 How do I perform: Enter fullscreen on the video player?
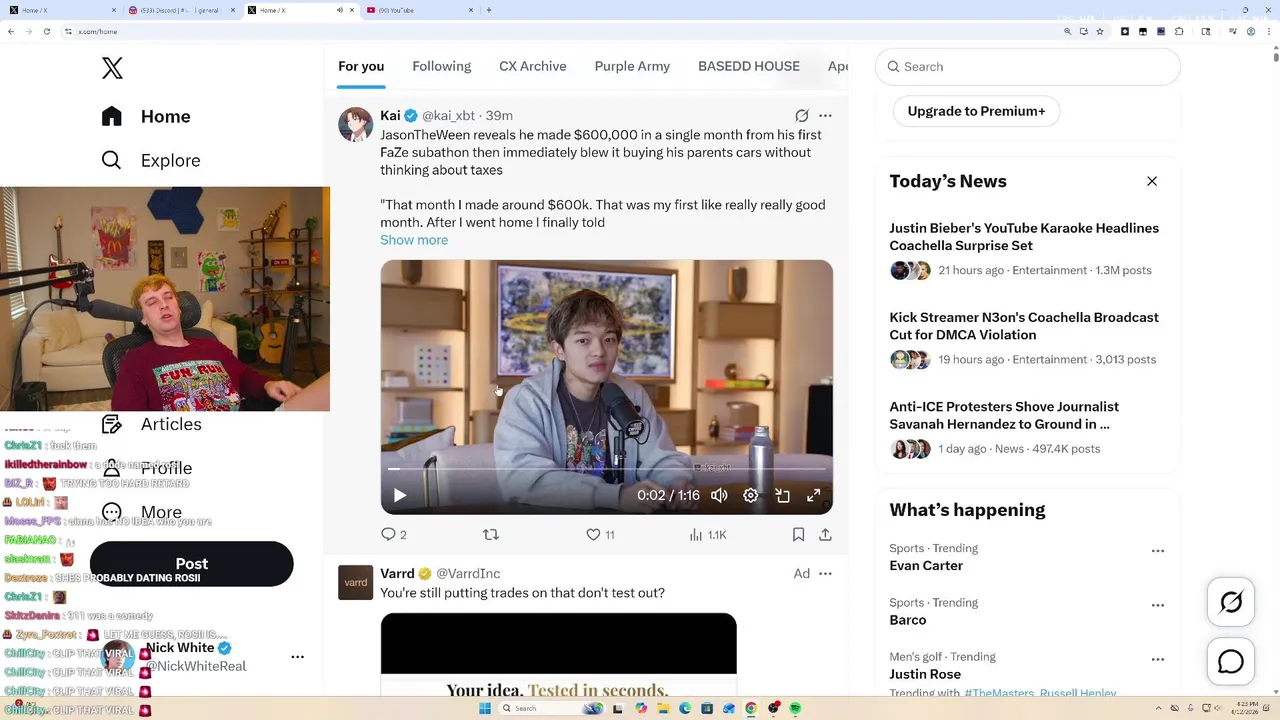coord(814,495)
